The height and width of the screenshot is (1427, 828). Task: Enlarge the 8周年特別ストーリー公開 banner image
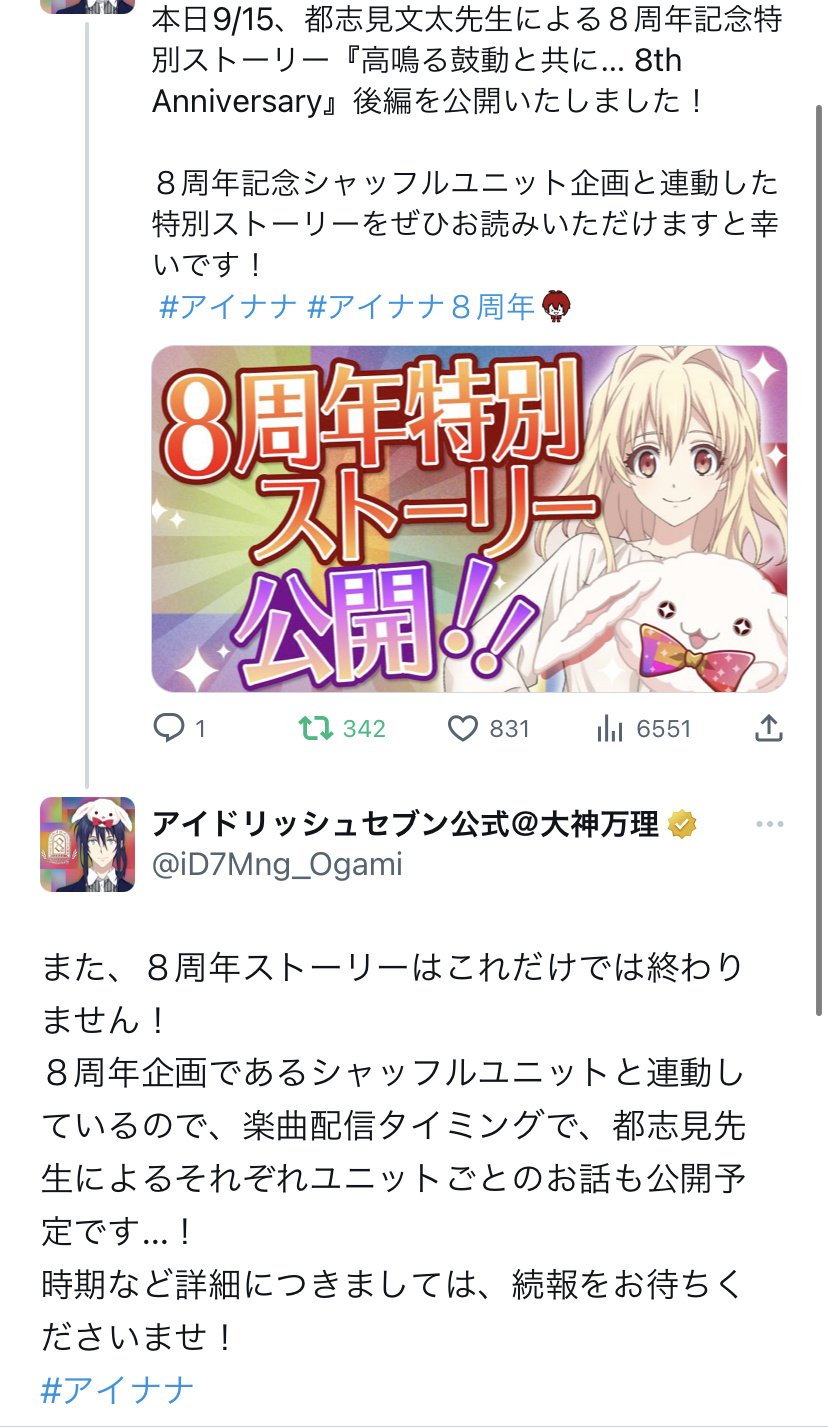pyautogui.click(x=469, y=518)
